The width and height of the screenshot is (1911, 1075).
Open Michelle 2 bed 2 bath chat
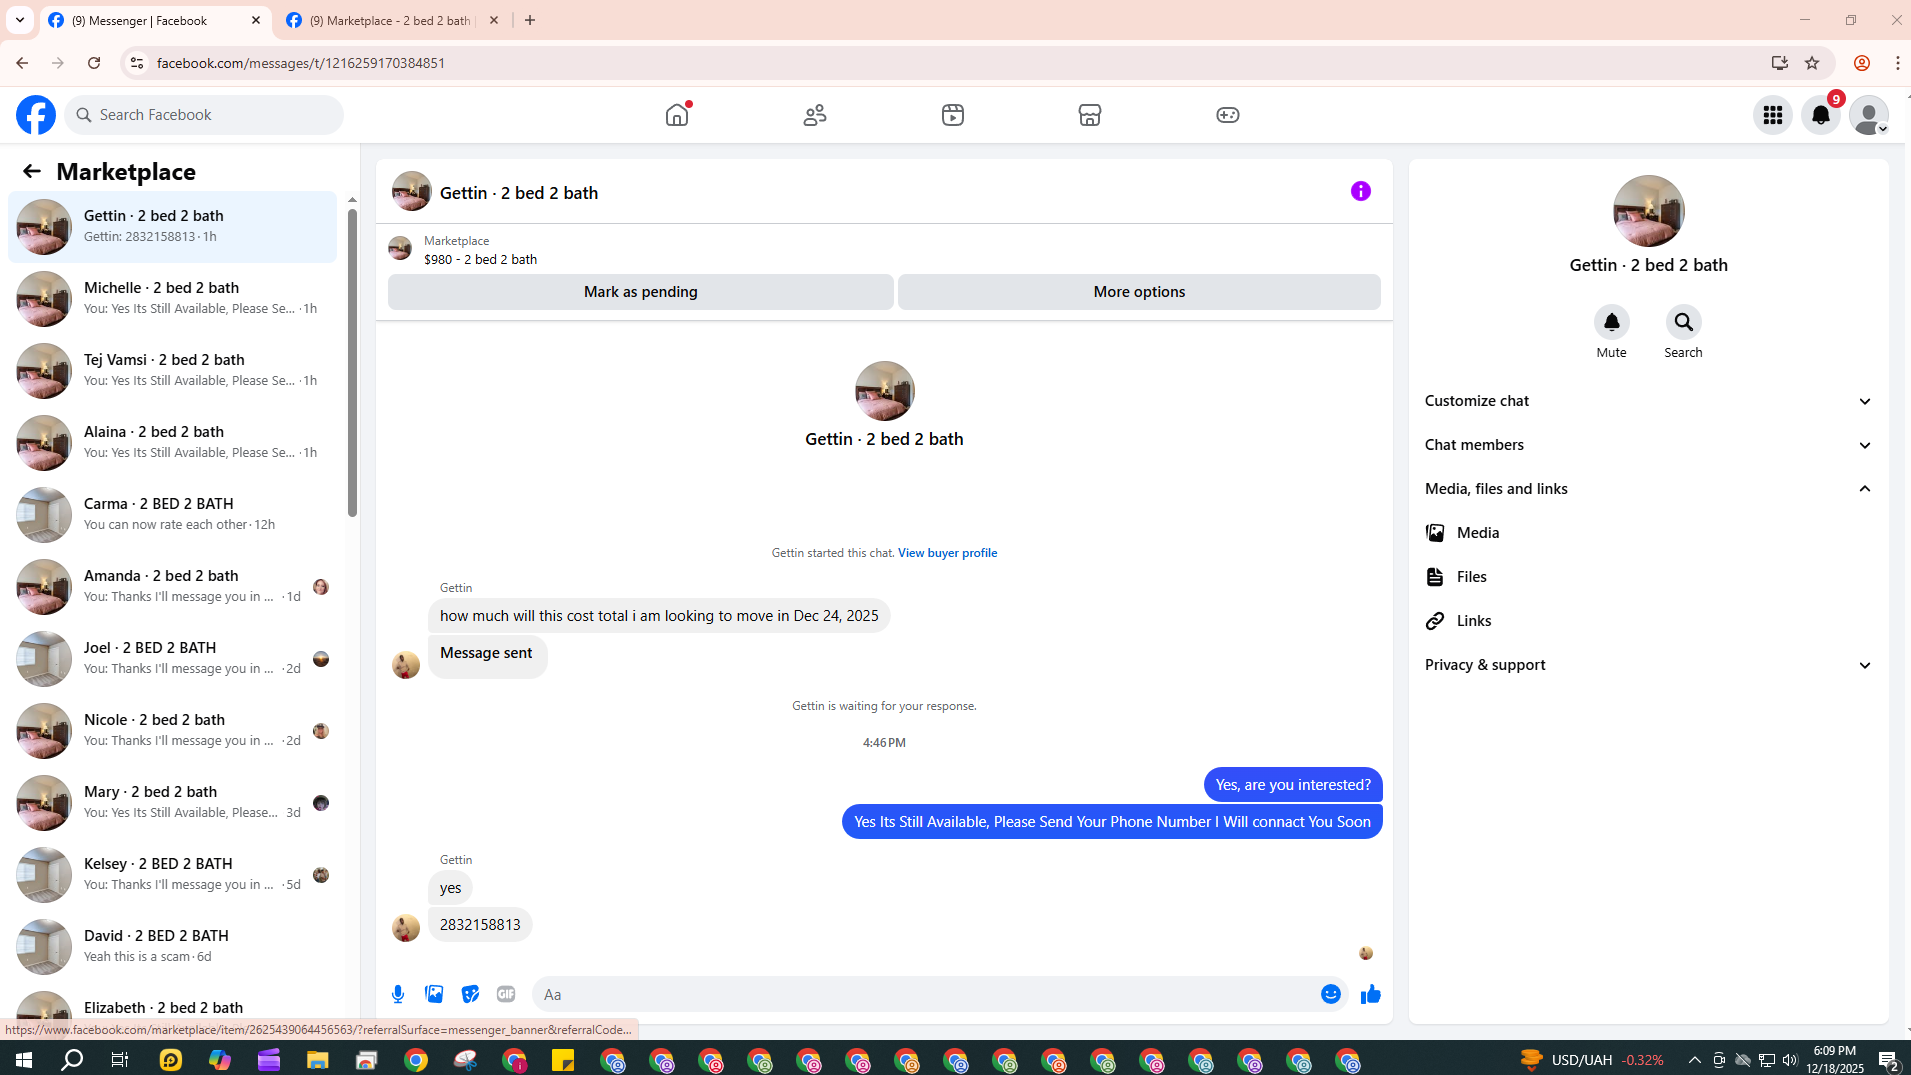172,299
